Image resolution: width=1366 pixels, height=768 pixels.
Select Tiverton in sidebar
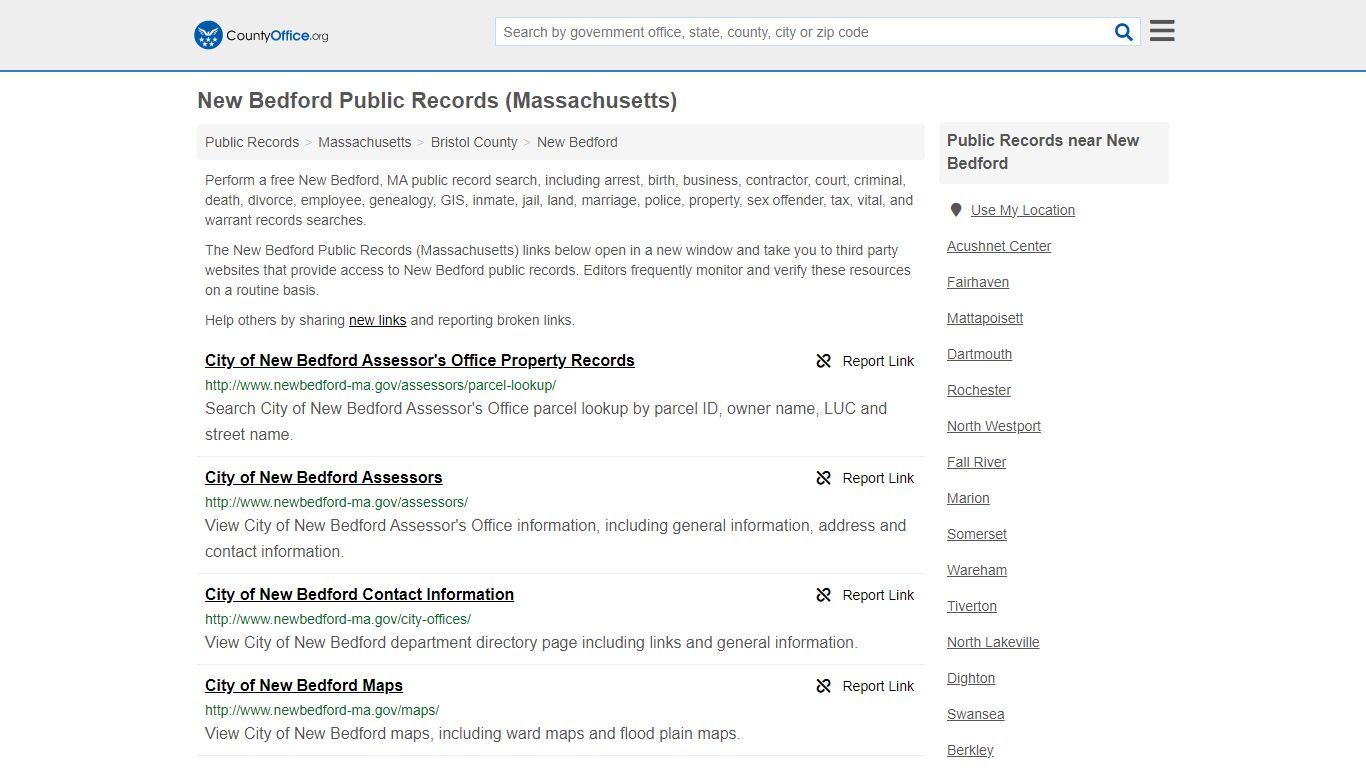972,606
